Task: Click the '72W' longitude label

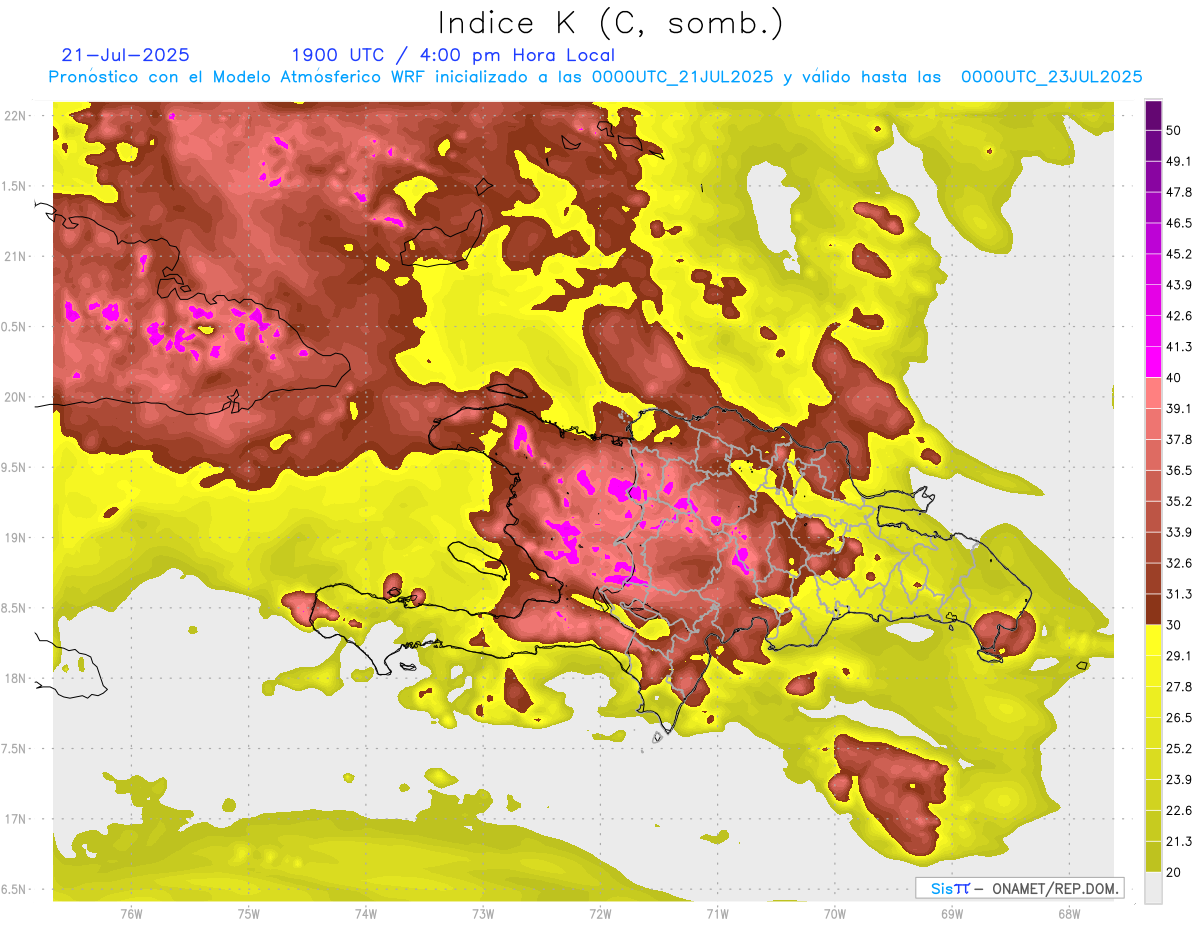Action: tap(600, 914)
